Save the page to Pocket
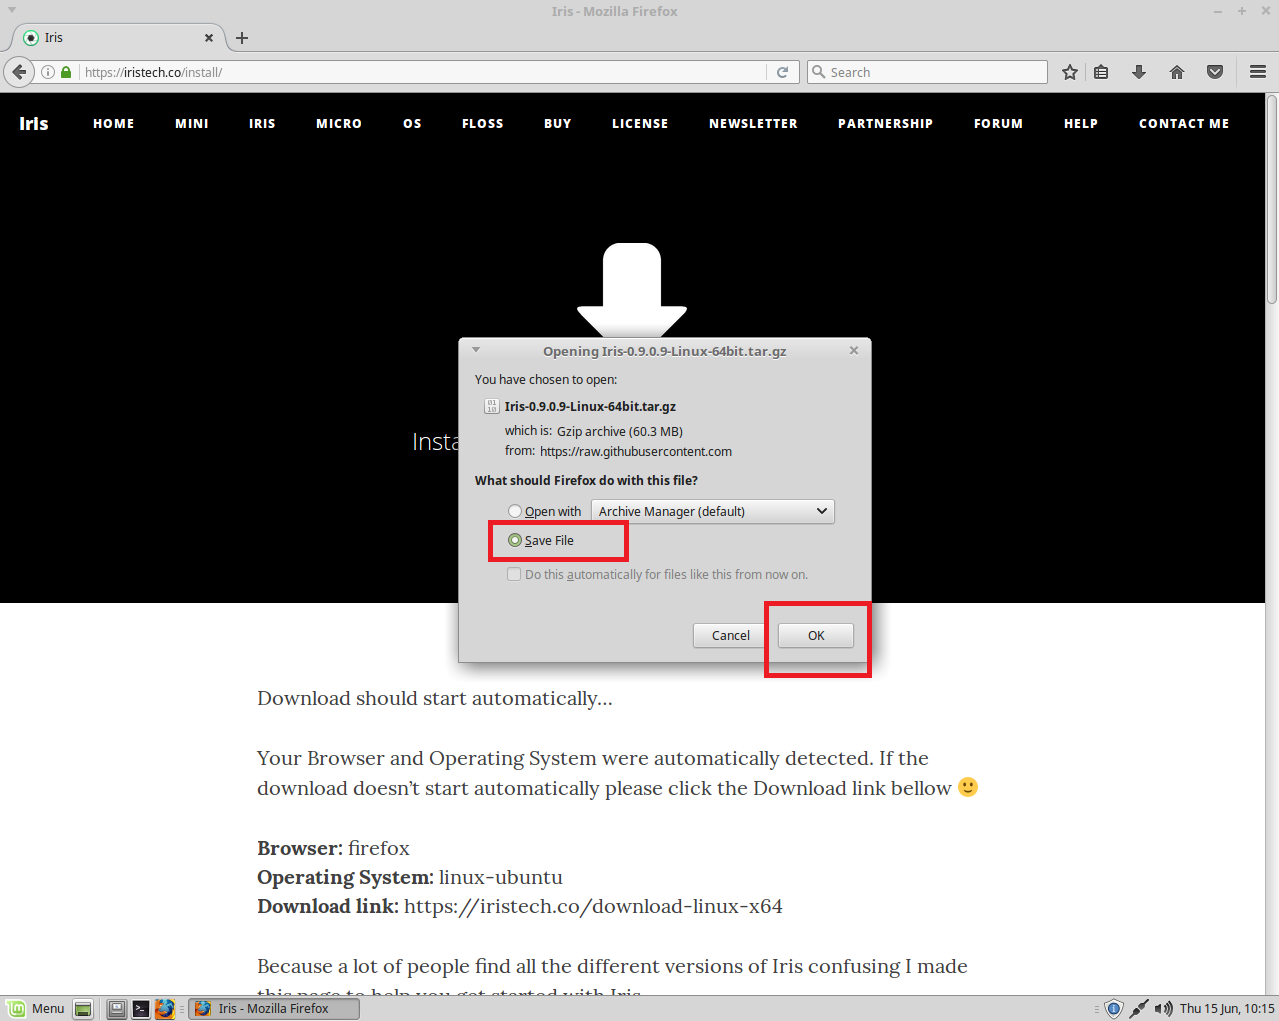1279x1021 pixels. [x=1215, y=72]
